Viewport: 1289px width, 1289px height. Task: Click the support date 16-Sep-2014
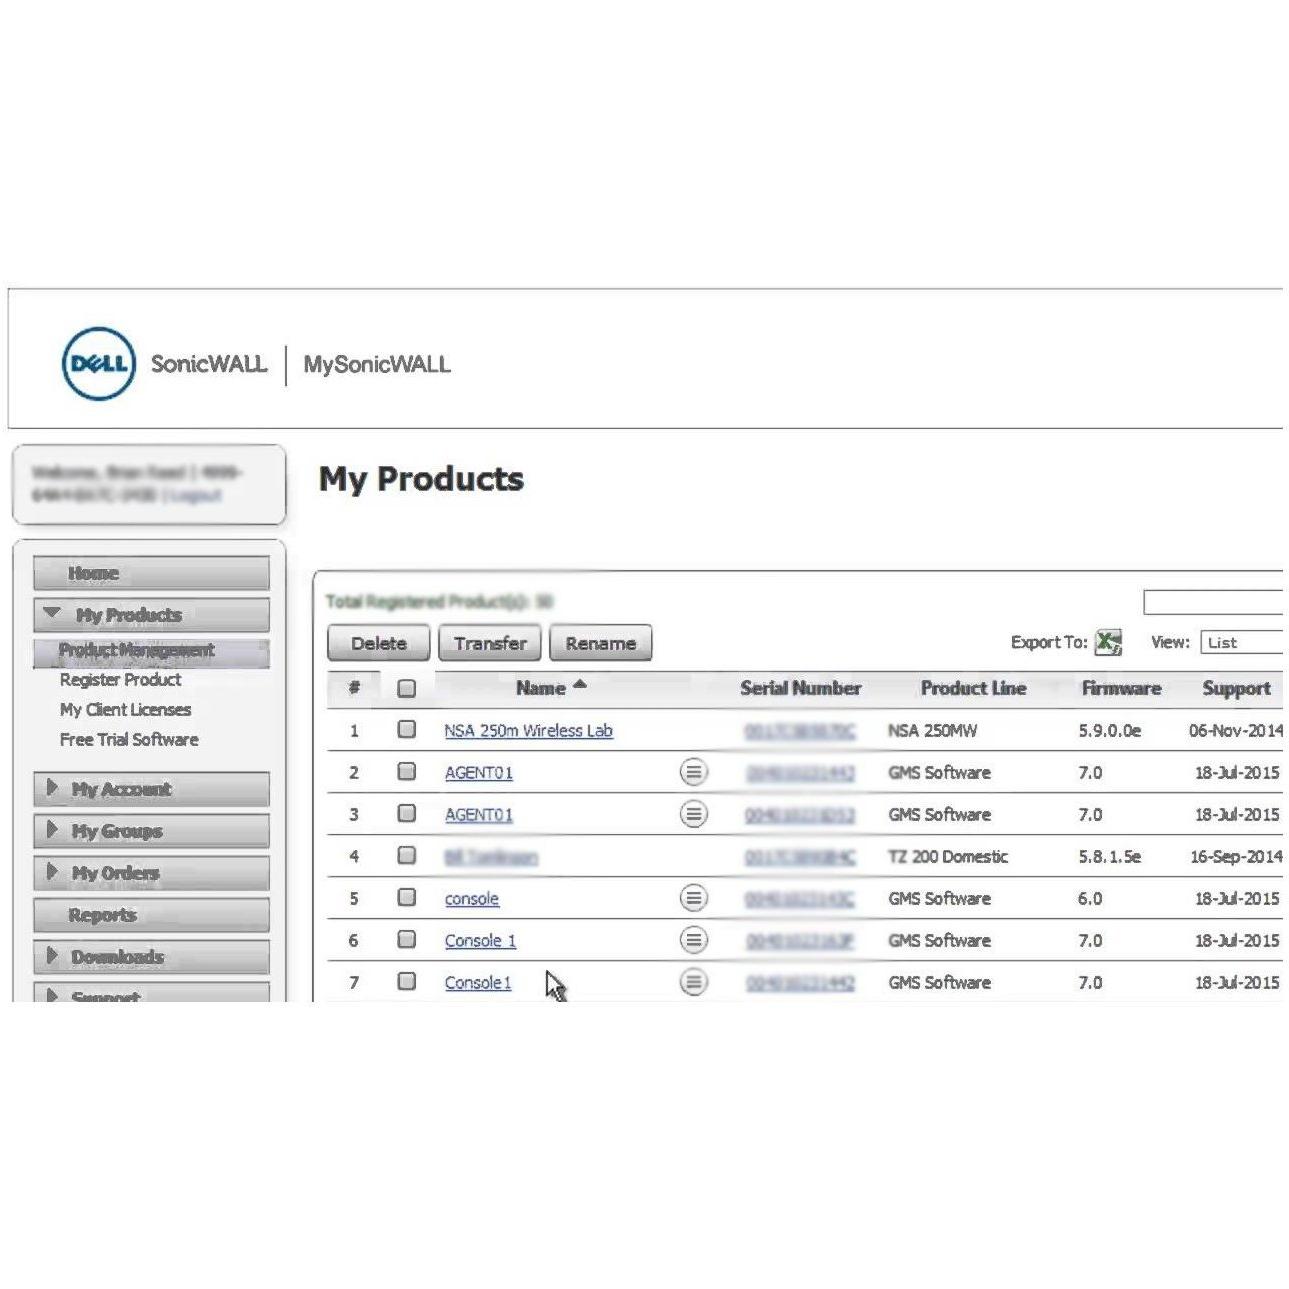click(1236, 857)
